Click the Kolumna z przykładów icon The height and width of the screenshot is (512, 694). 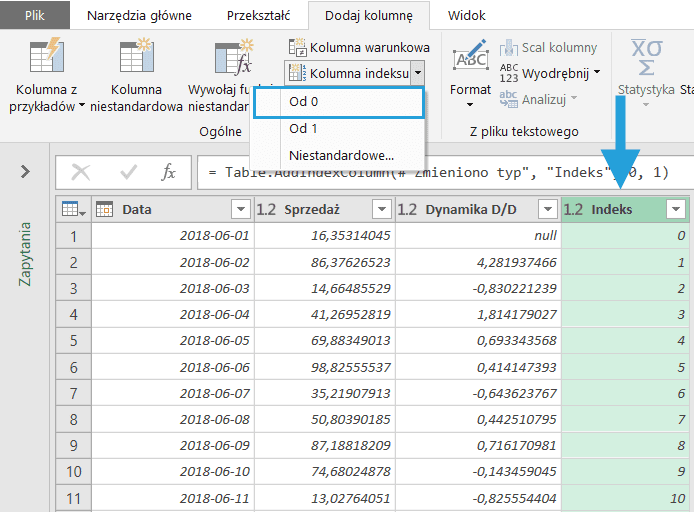coord(46,58)
